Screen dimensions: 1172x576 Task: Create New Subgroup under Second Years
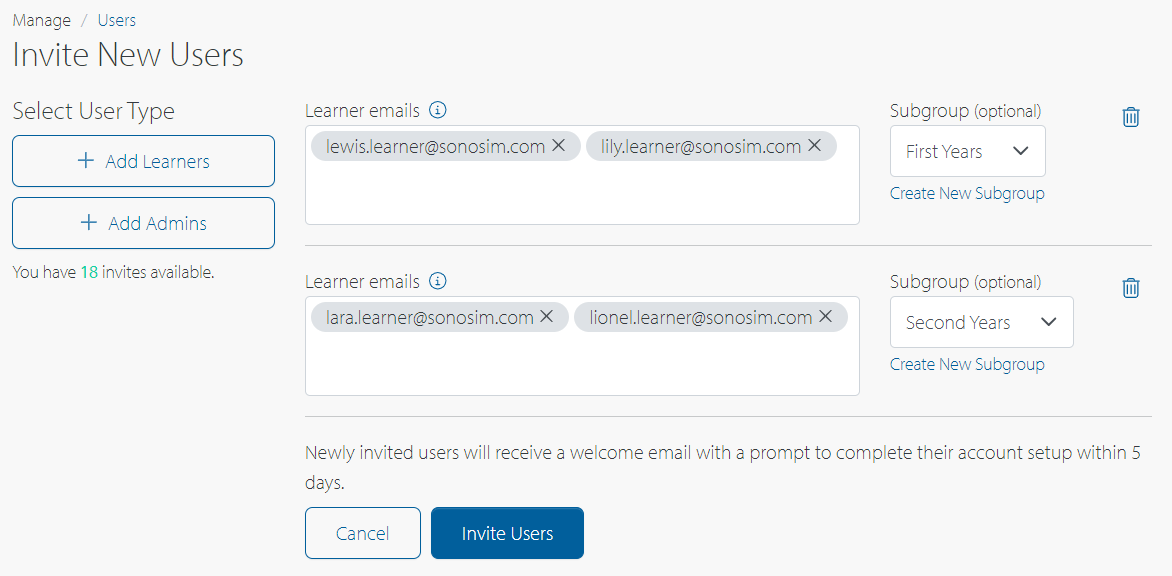click(x=967, y=365)
